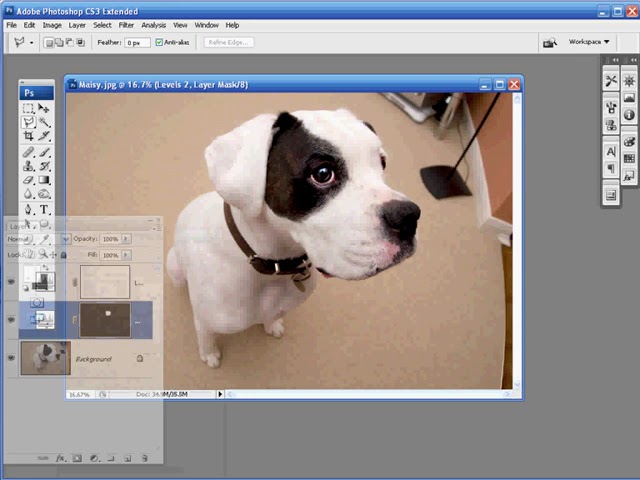
Task: Select the History Brush tool
Action: click(44, 166)
